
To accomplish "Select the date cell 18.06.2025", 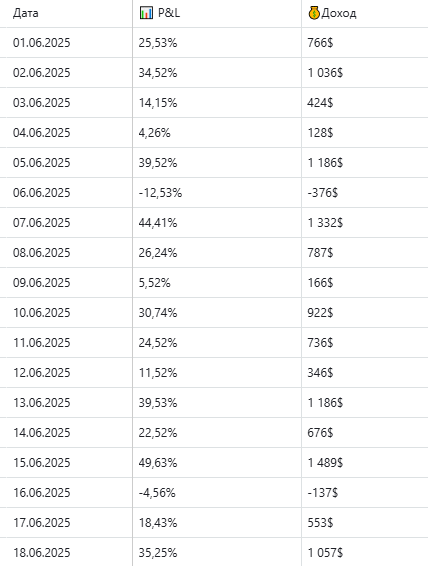I will (x=42, y=552).
